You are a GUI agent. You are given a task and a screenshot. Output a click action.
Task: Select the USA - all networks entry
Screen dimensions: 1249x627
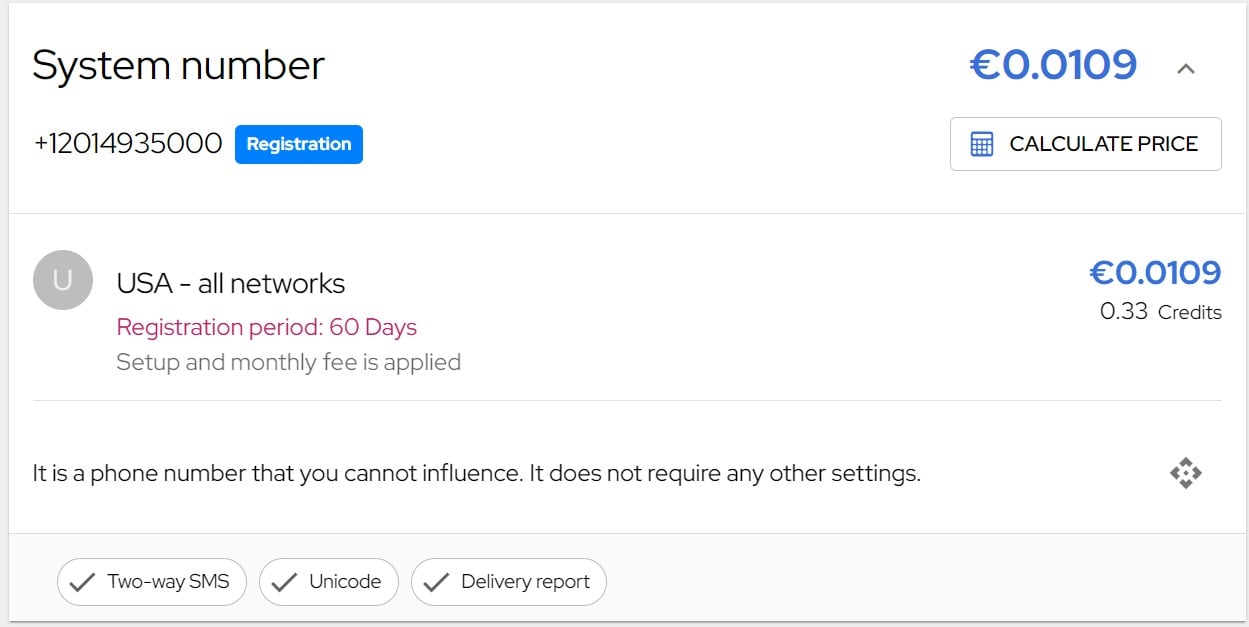point(231,284)
